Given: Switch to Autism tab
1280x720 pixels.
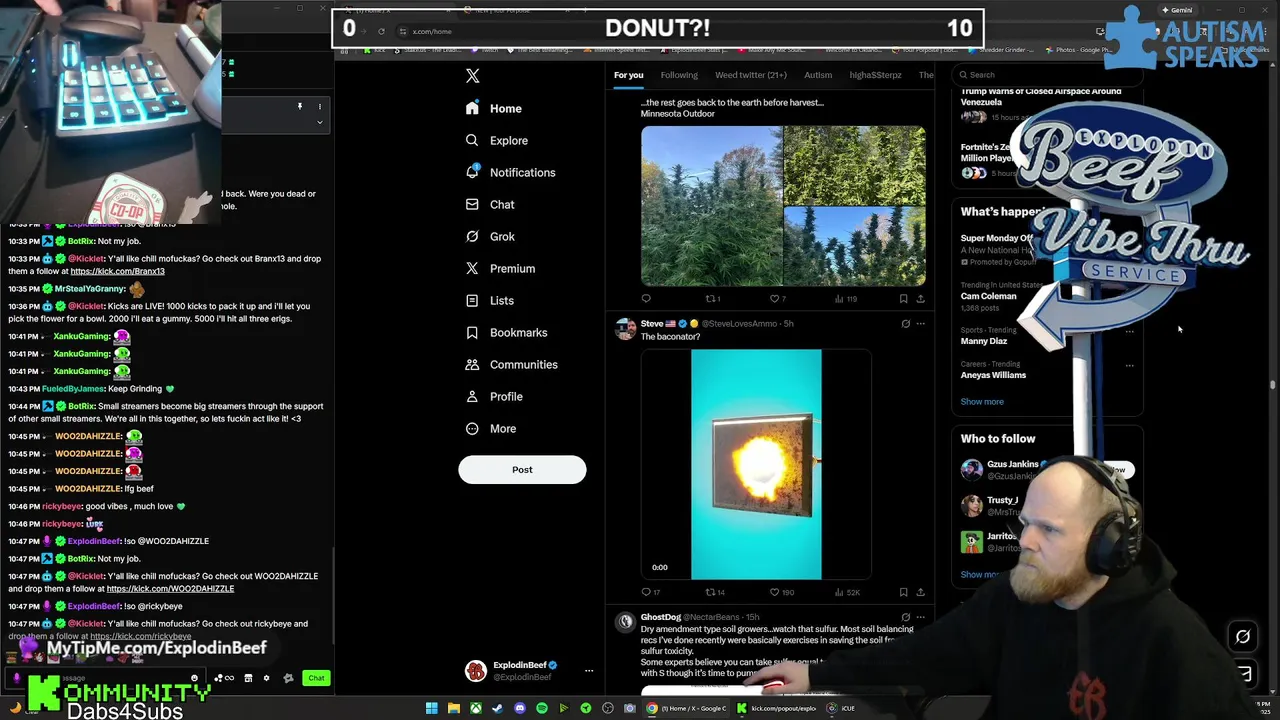Looking at the screenshot, I should [818, 75].
